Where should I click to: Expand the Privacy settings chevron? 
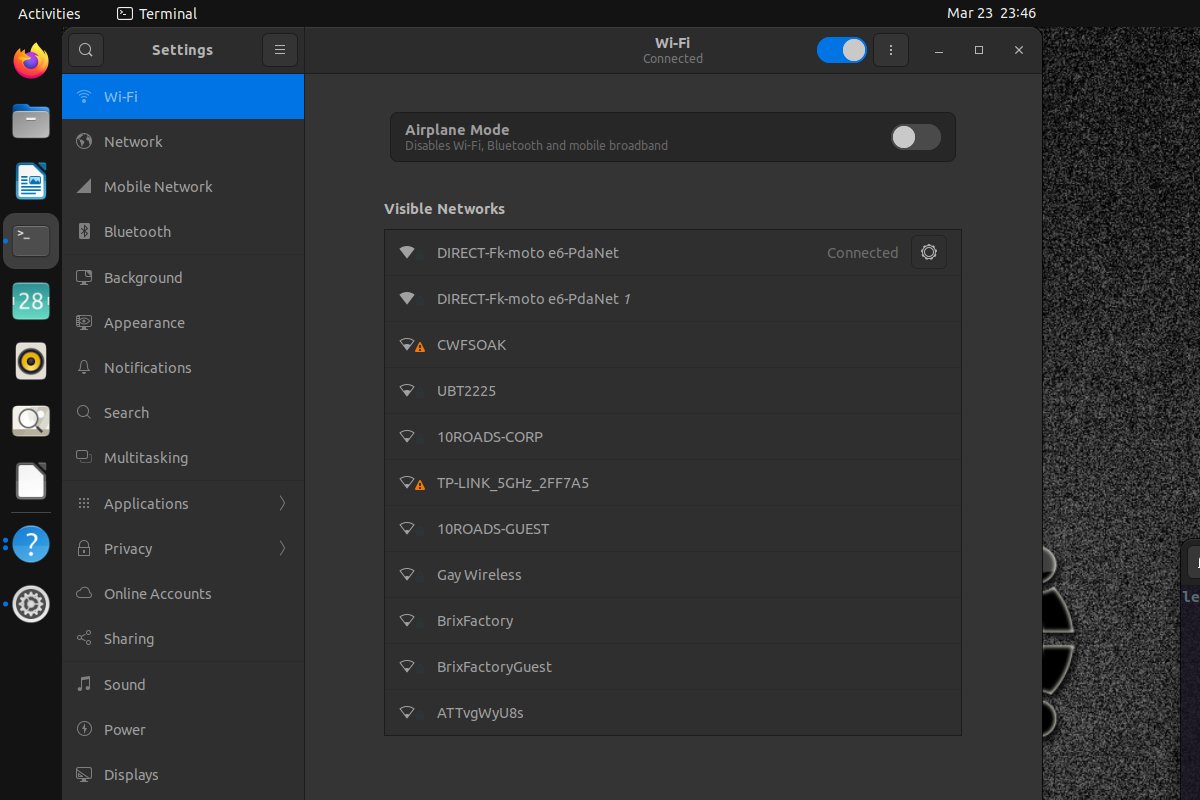282,549
